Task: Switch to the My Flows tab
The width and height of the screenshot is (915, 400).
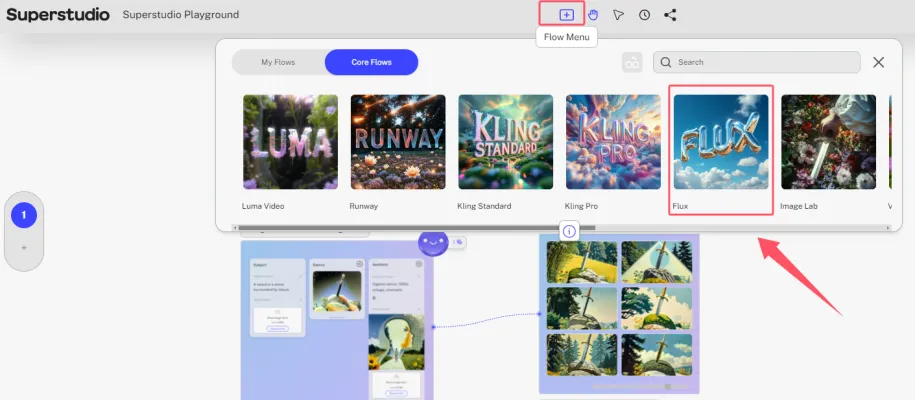Action: pos(279,62)
